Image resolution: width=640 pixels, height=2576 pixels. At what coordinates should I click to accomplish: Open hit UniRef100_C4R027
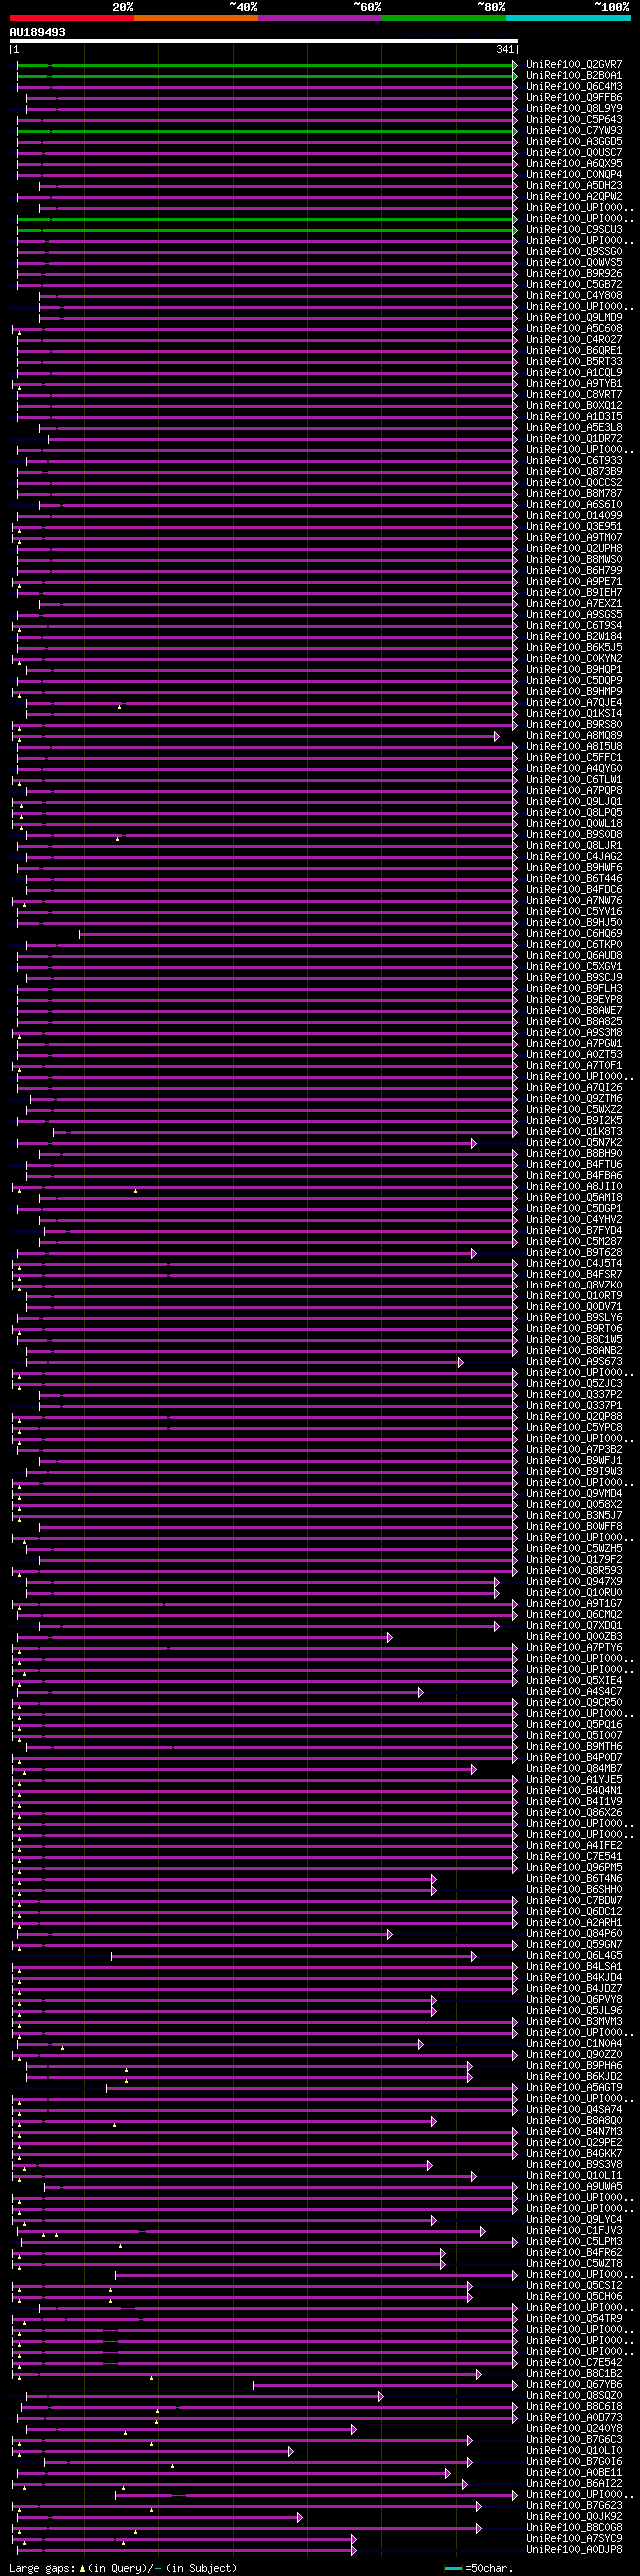[x=574, y=340]
